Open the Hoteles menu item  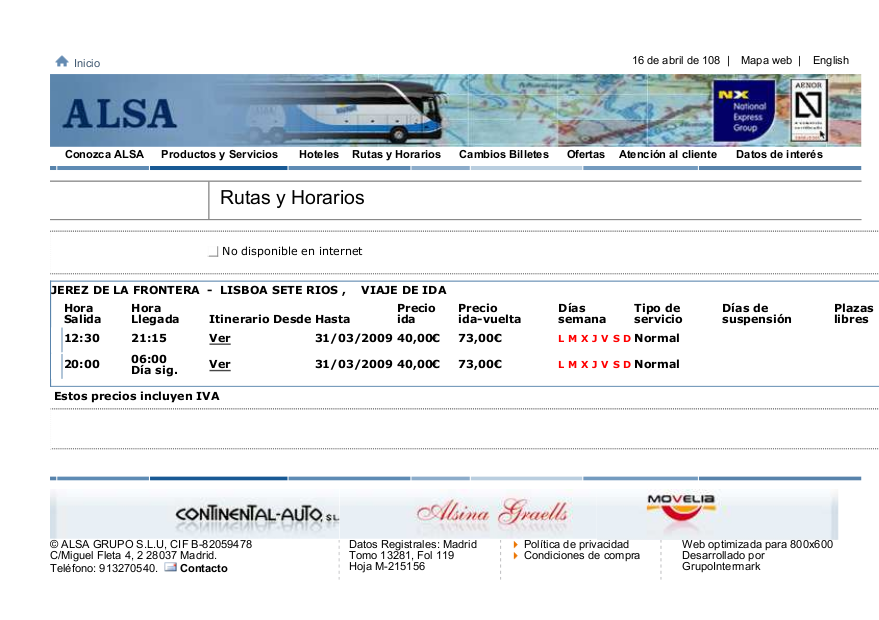318,155
